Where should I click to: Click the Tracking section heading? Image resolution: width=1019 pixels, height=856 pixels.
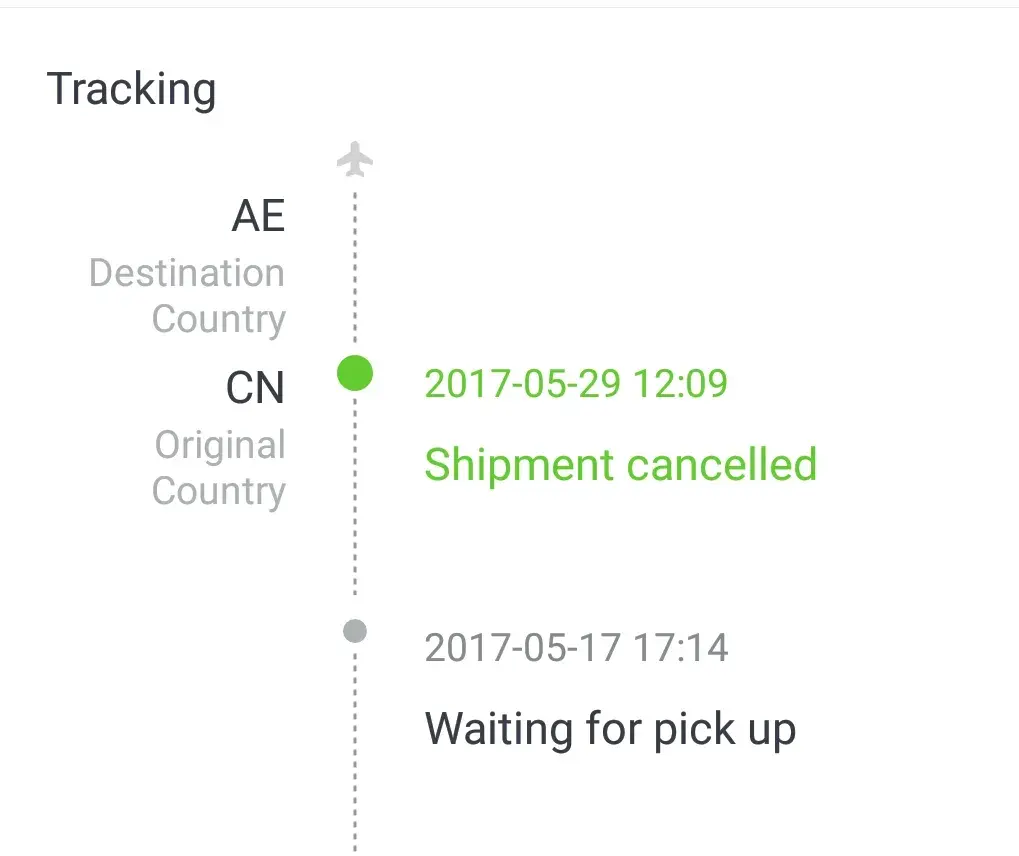coord(131,89)
